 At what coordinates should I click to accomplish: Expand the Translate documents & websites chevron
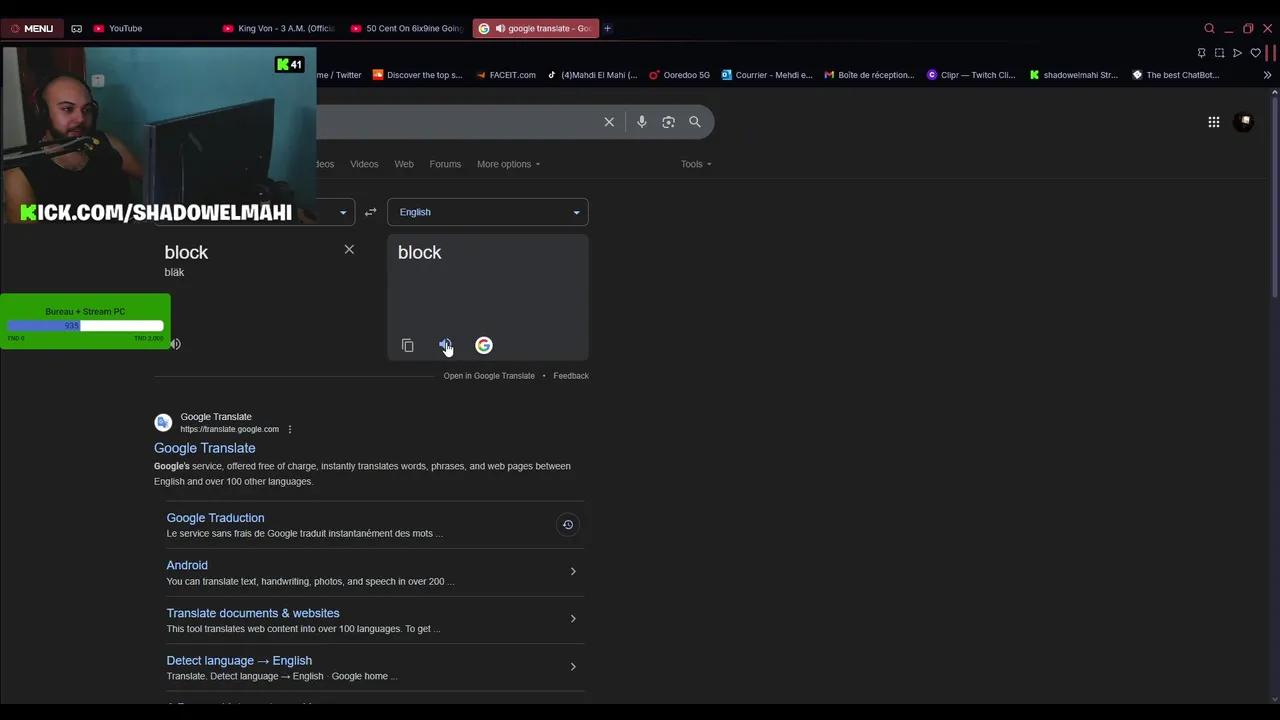[x=573, y=618]
